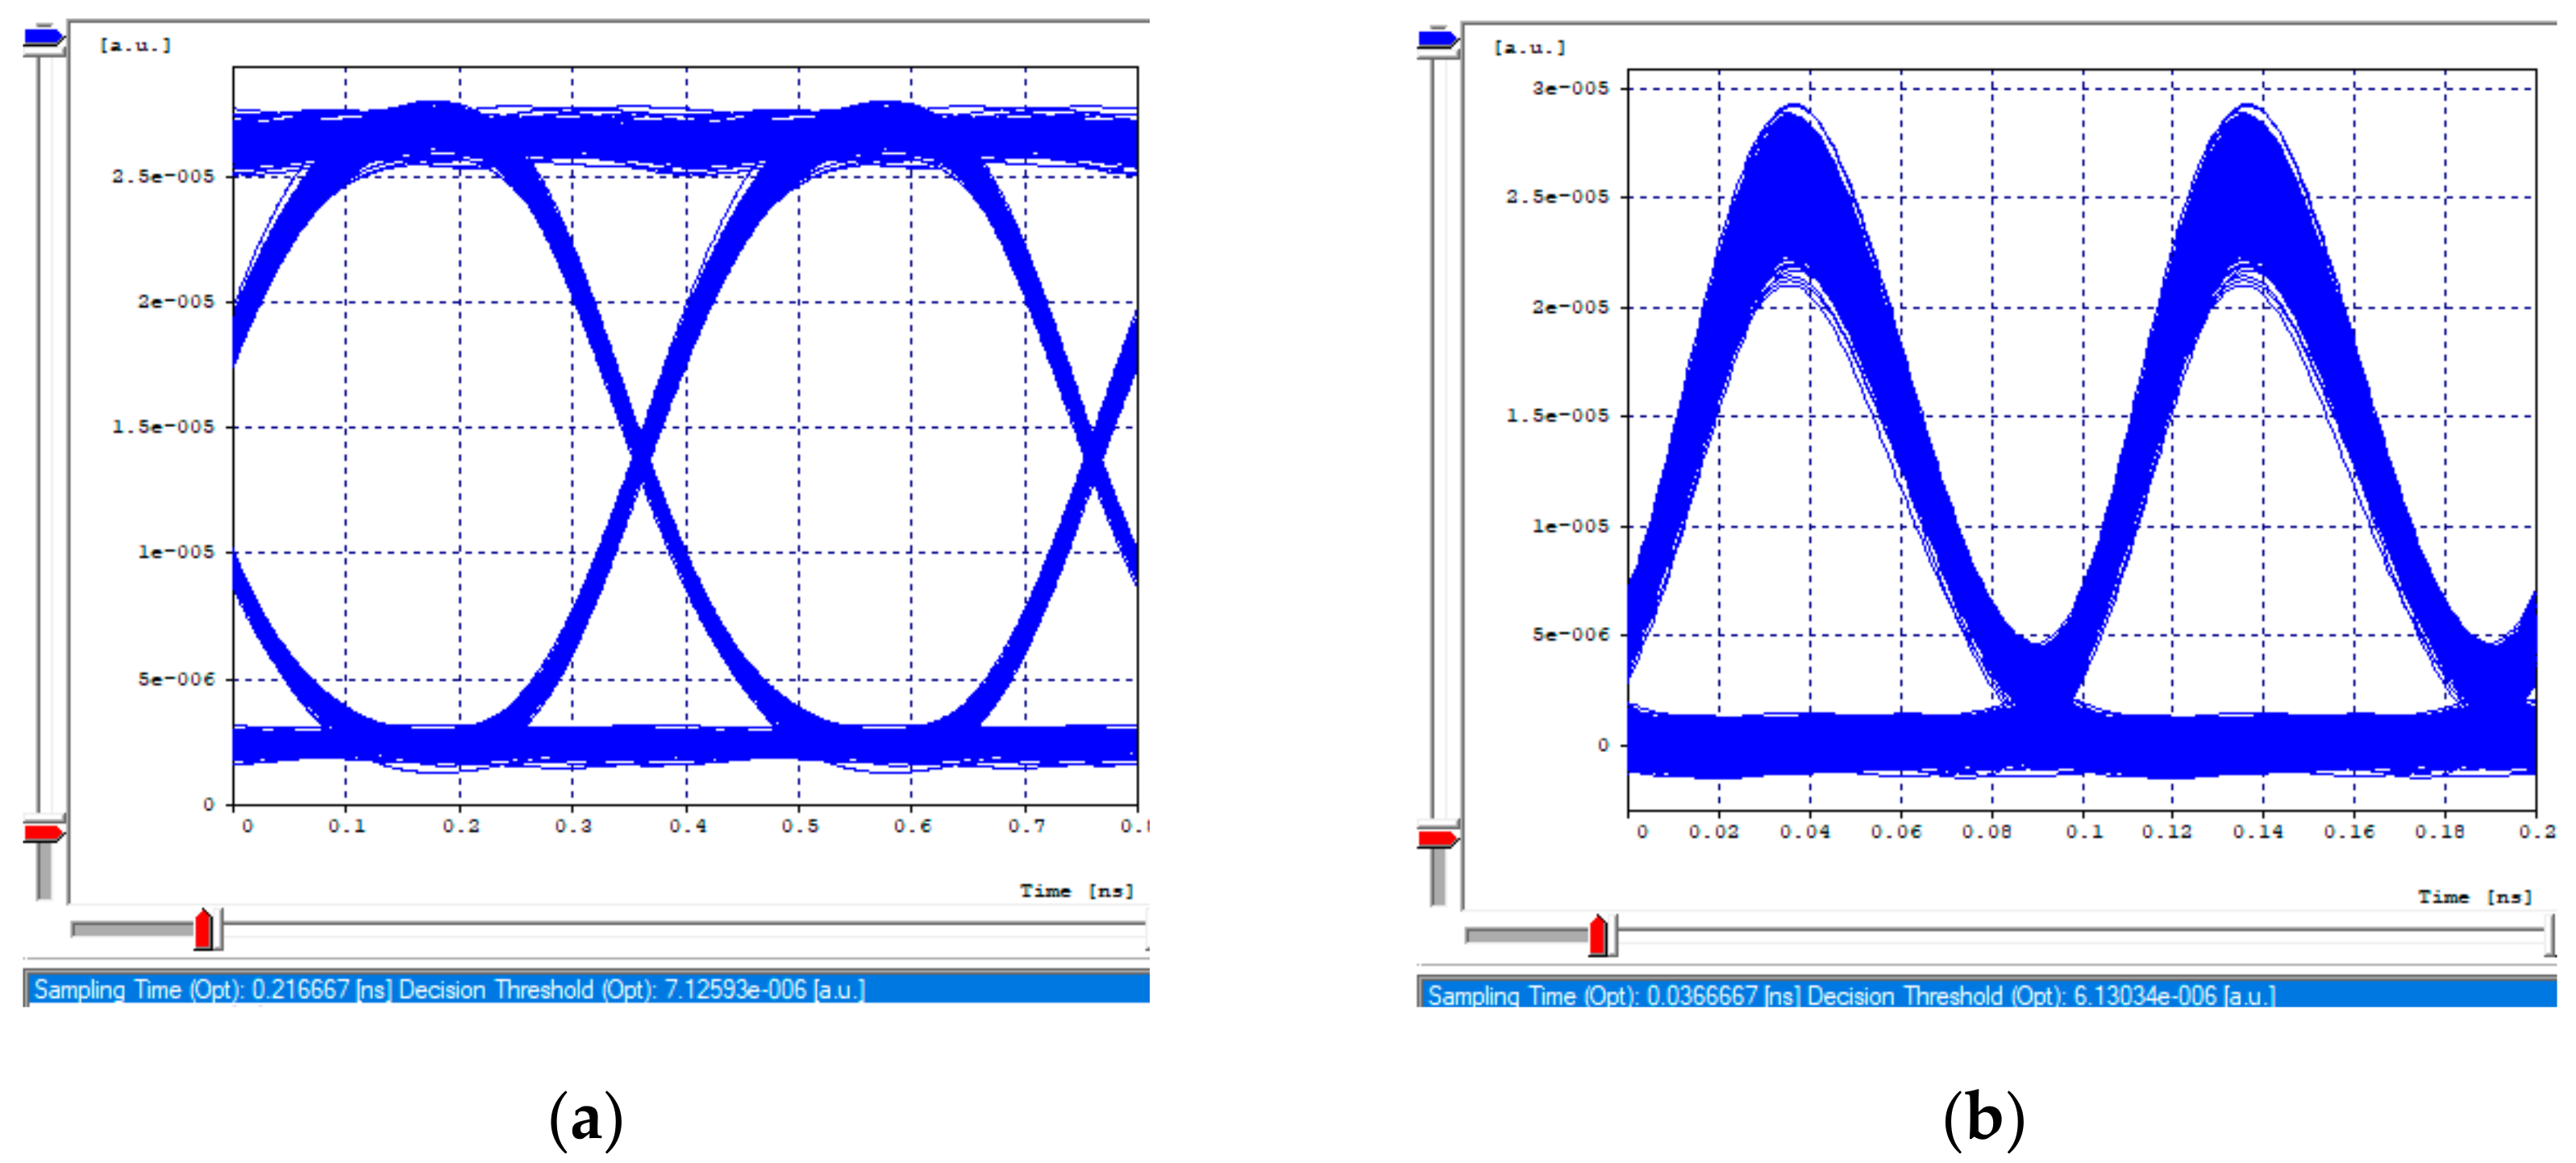This screenshot has height=1163, width=2576.
Task: Click [a.u.] axis label of diagram (b)
Action: point(1529,47)
